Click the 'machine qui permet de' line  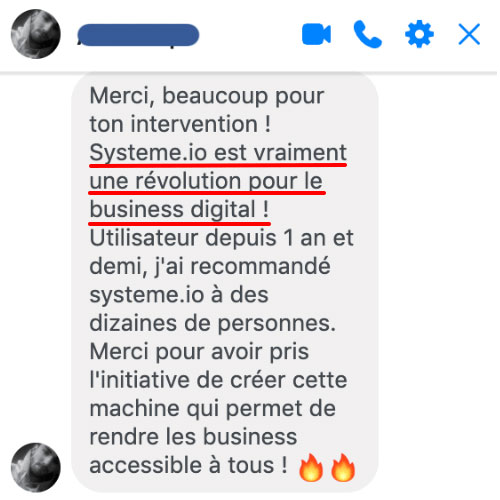click(212, 409)
